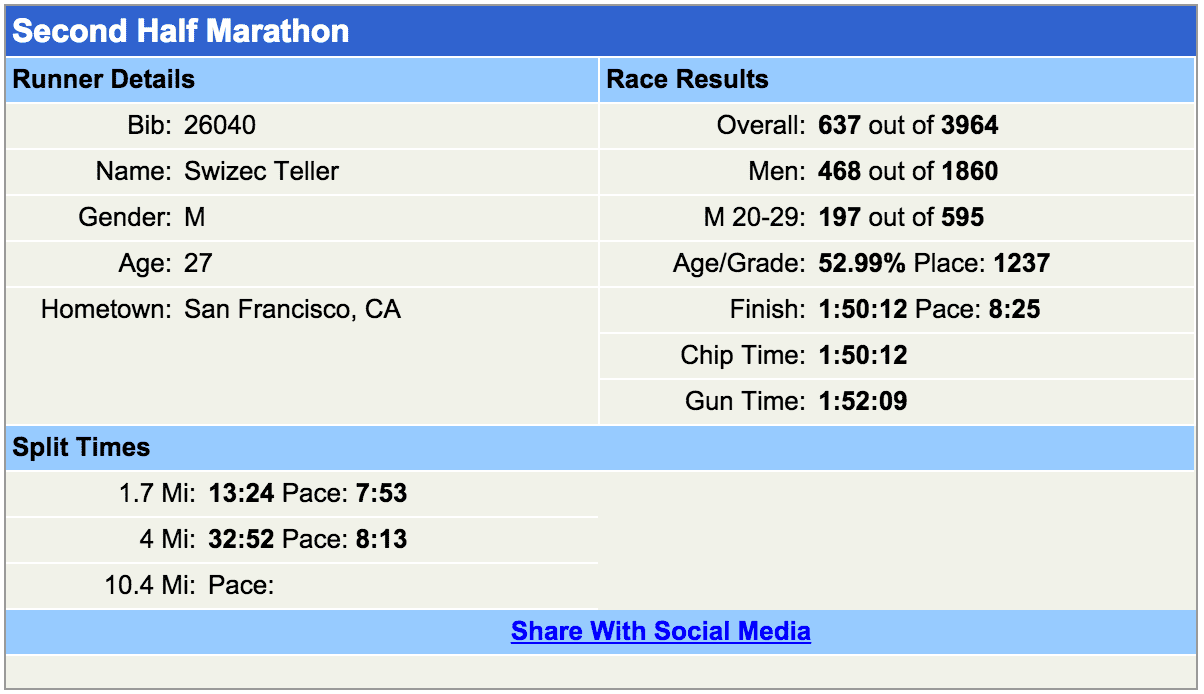Click the hometown San Francisco, CA

292,309
